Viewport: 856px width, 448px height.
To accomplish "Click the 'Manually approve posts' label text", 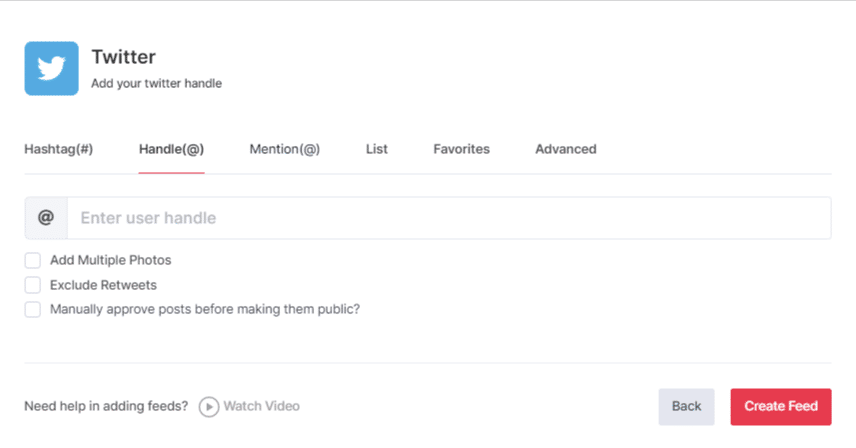I will point(204,310).
